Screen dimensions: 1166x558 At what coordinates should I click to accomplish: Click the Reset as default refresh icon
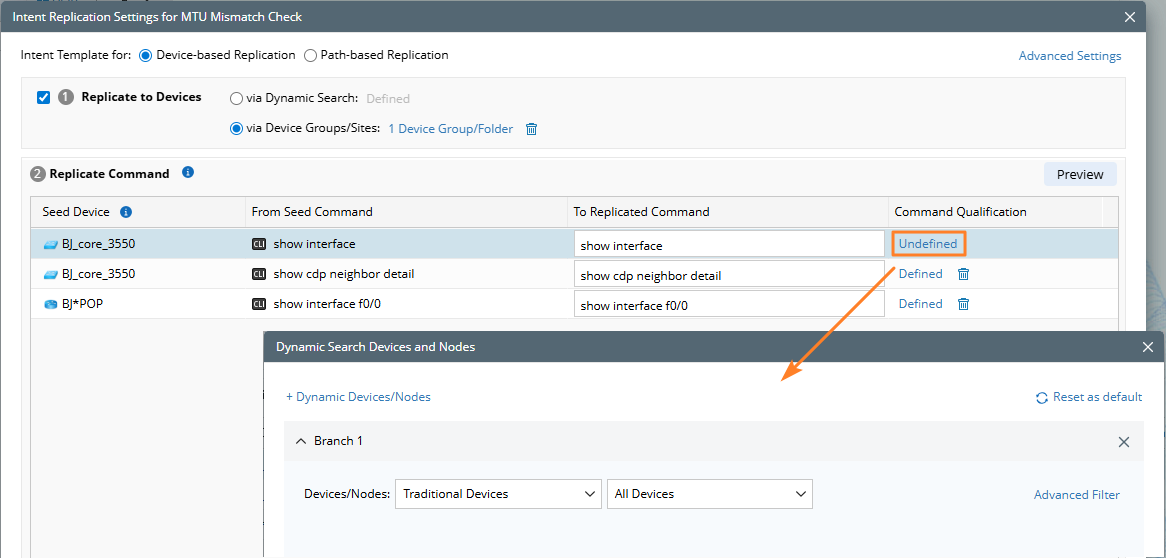(x=1042, y=398)
